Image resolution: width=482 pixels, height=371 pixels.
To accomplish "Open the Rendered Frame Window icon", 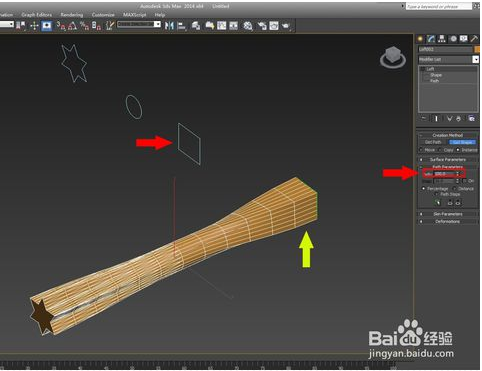I will pos(274,26).
